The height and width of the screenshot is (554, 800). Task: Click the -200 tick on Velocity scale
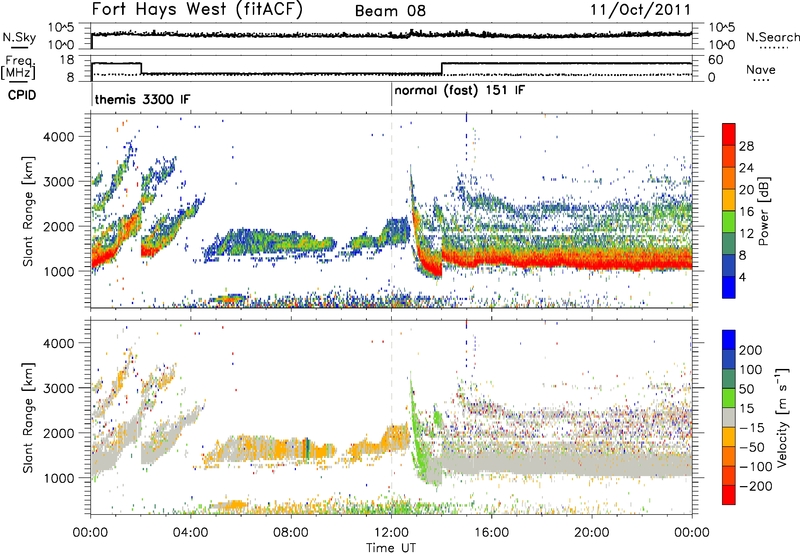[755, 486]
